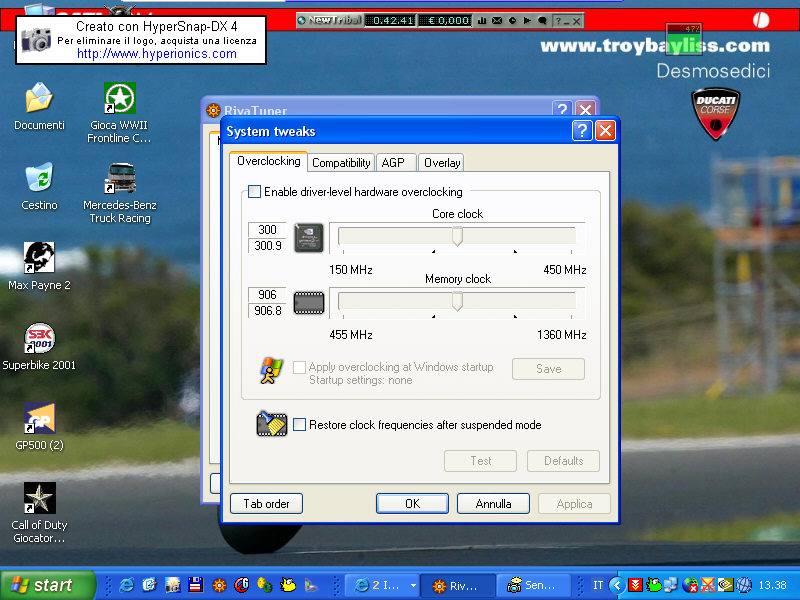Click the globe icon next to the clock
Image resolution: width=800 pixels, height=600 pixels.
(743, 585)
